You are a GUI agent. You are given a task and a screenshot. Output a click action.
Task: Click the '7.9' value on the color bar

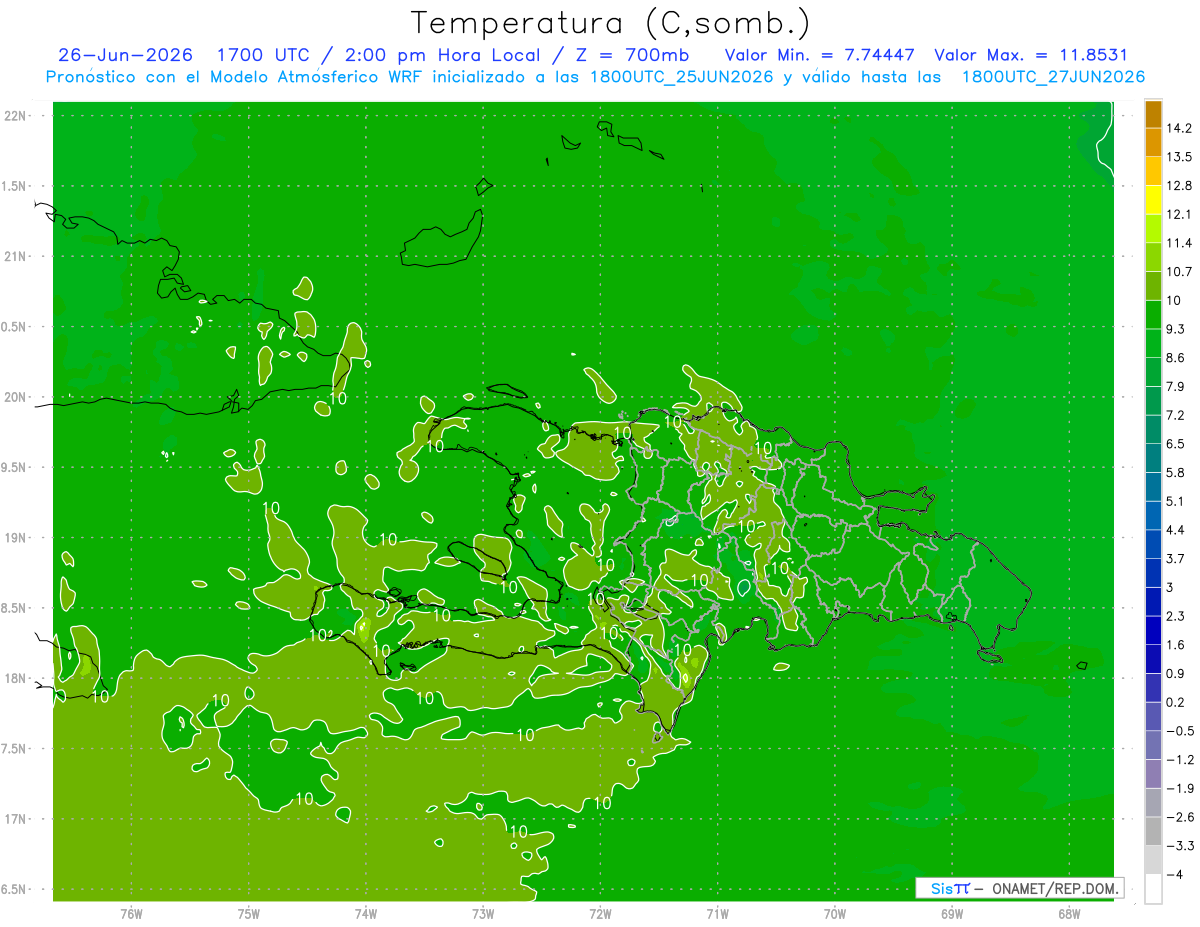pyautogui.click(x=1176, y=386)
